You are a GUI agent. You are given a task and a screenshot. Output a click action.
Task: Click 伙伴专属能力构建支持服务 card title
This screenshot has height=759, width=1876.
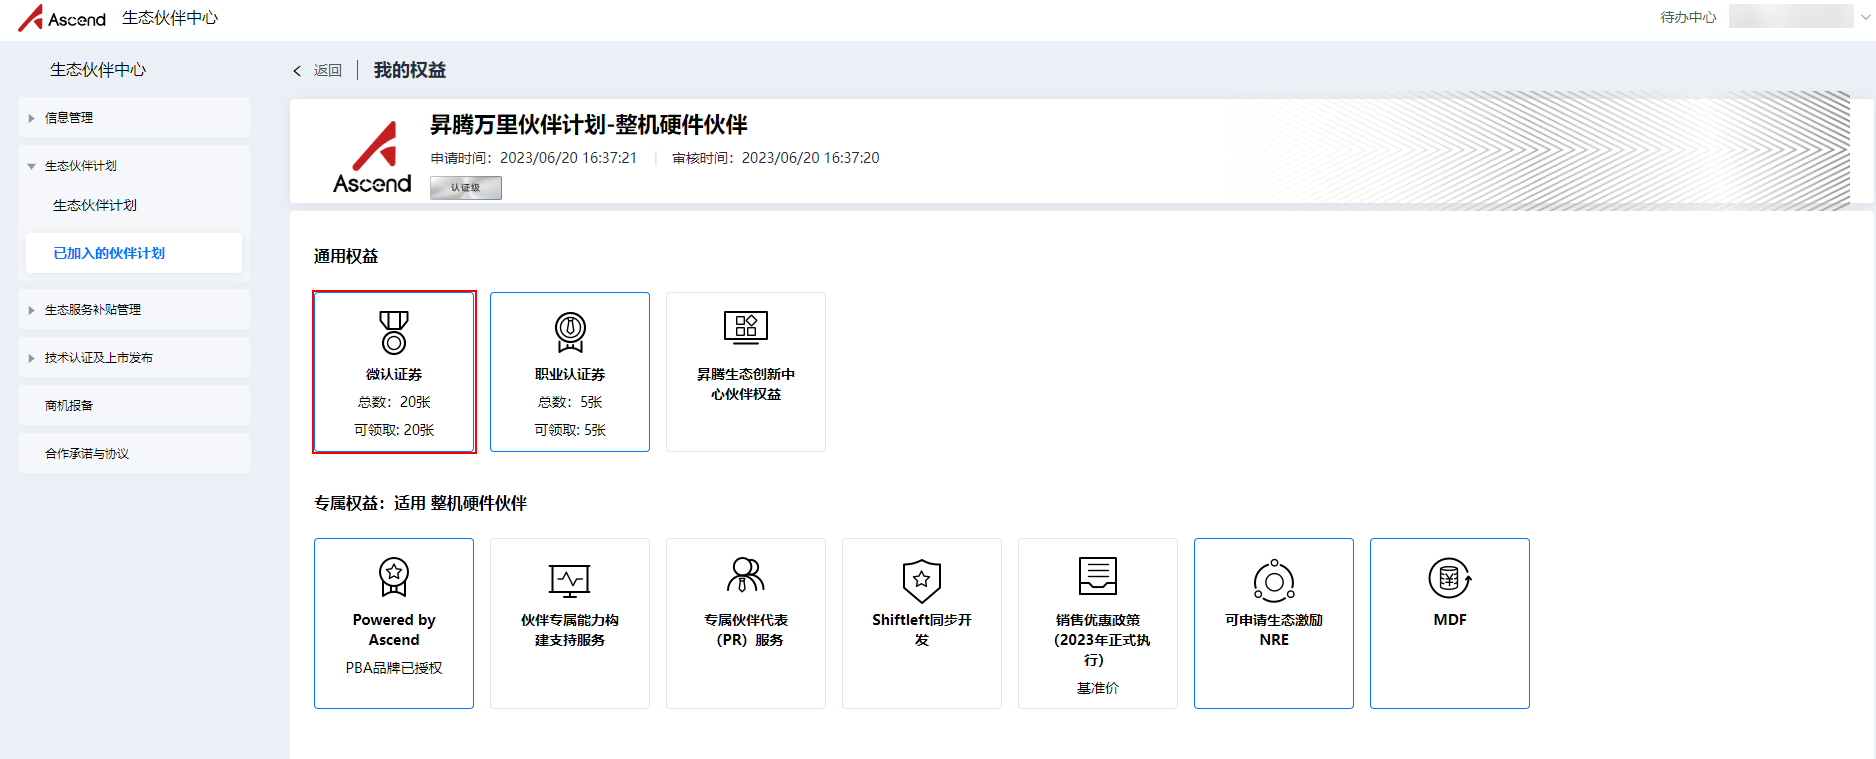[x=570, y=630]
